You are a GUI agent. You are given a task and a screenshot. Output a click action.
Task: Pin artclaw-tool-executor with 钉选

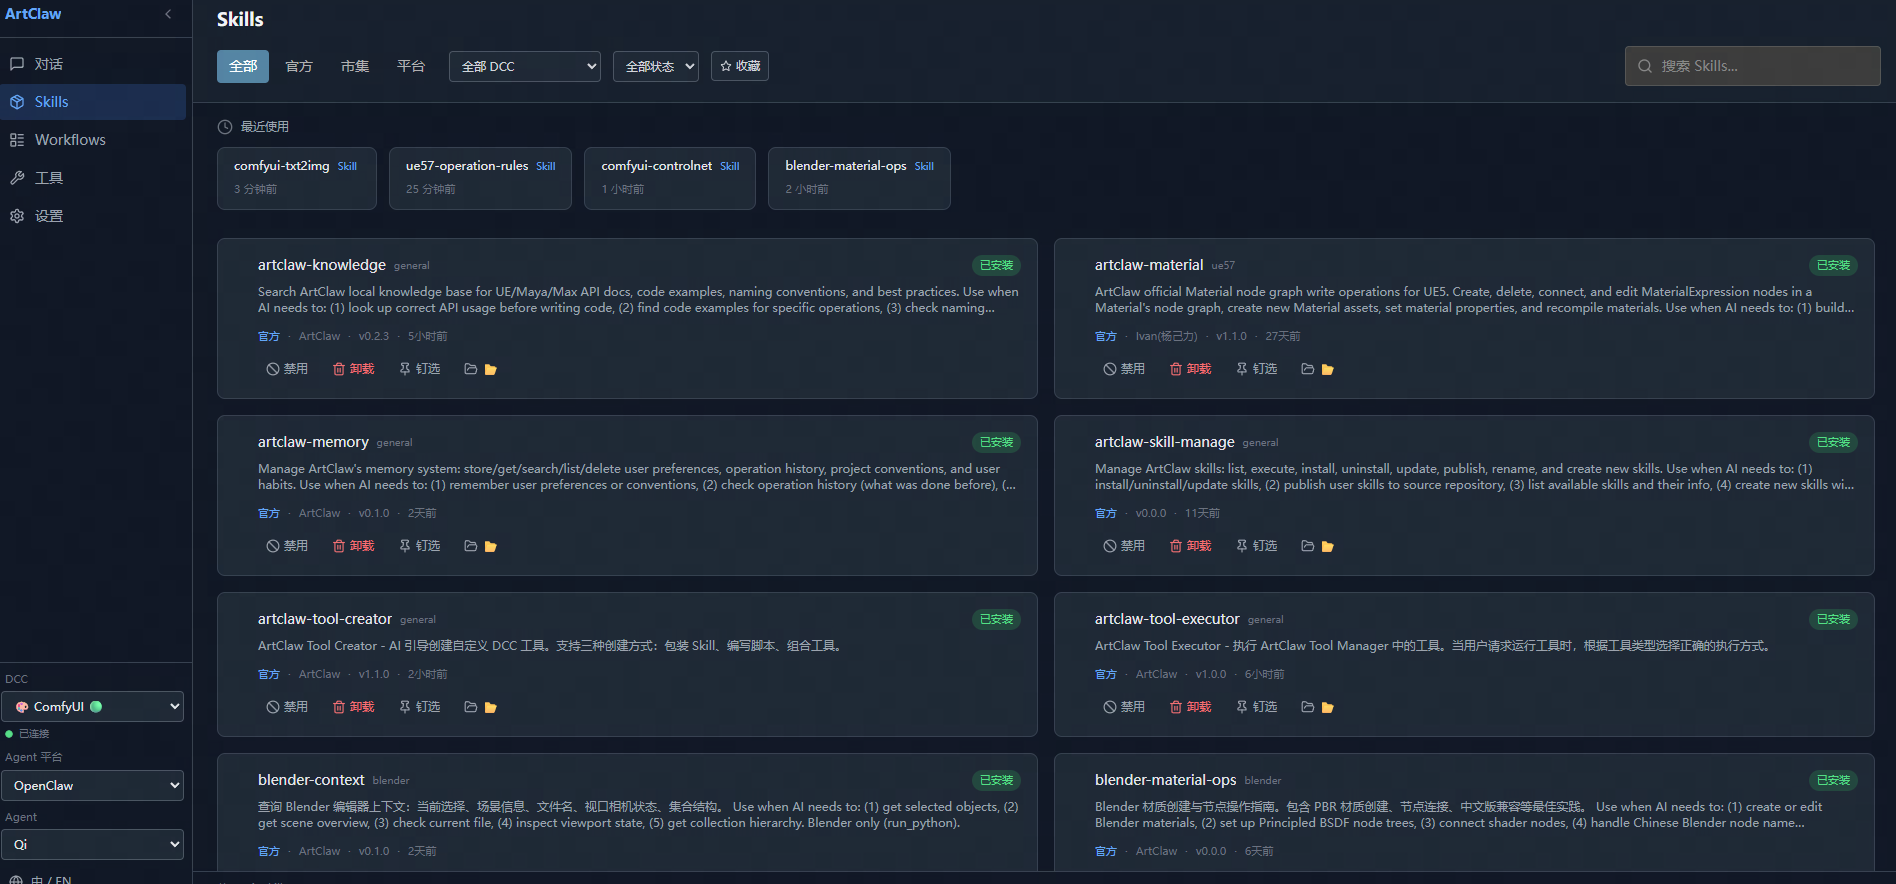pos(1257,707)
